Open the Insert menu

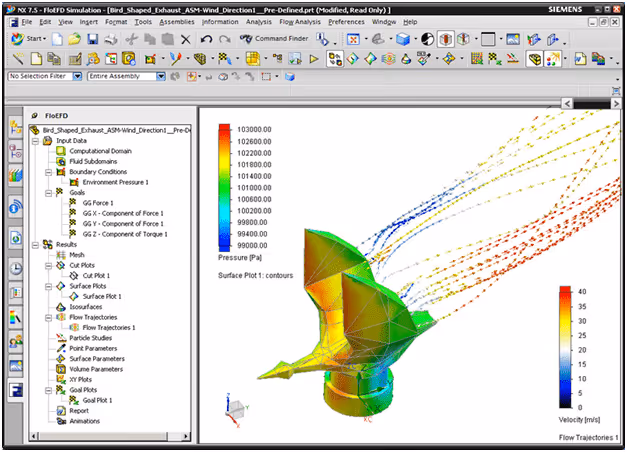(88, 22)
